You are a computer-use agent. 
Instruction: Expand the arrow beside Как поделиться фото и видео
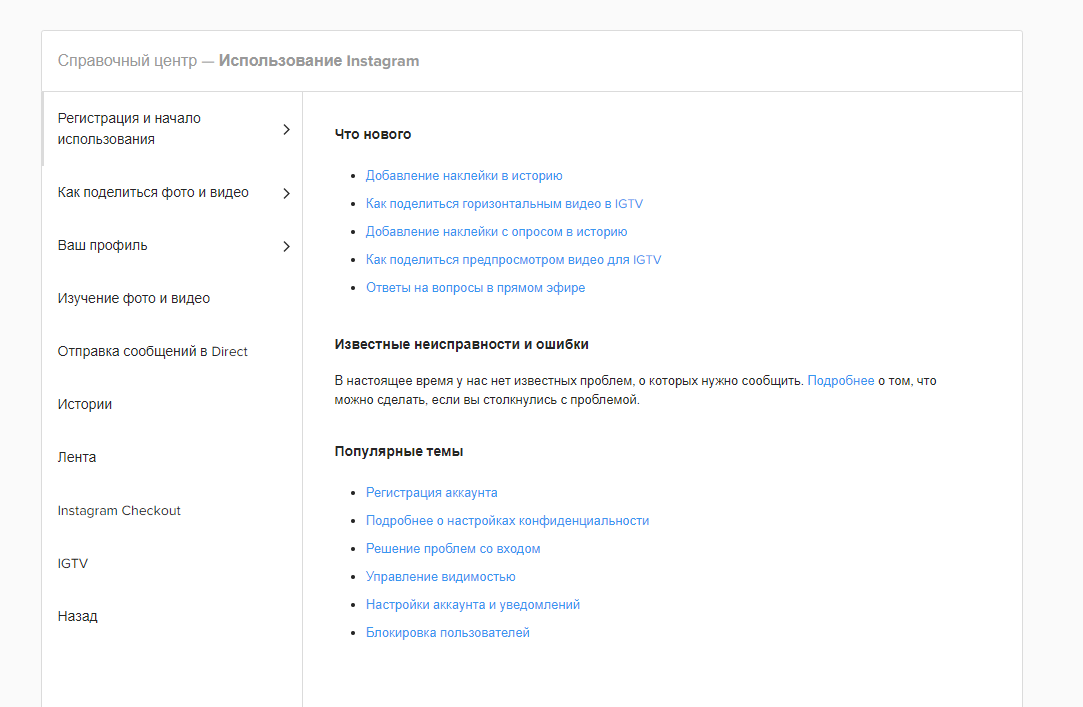pos(286,193)
